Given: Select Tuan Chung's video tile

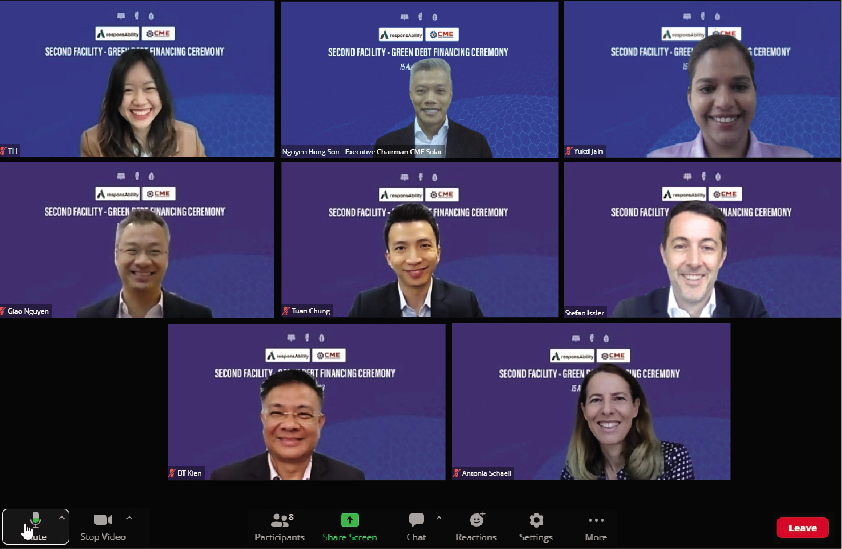Looking at the screenshot, I should [x=420, y=240].
